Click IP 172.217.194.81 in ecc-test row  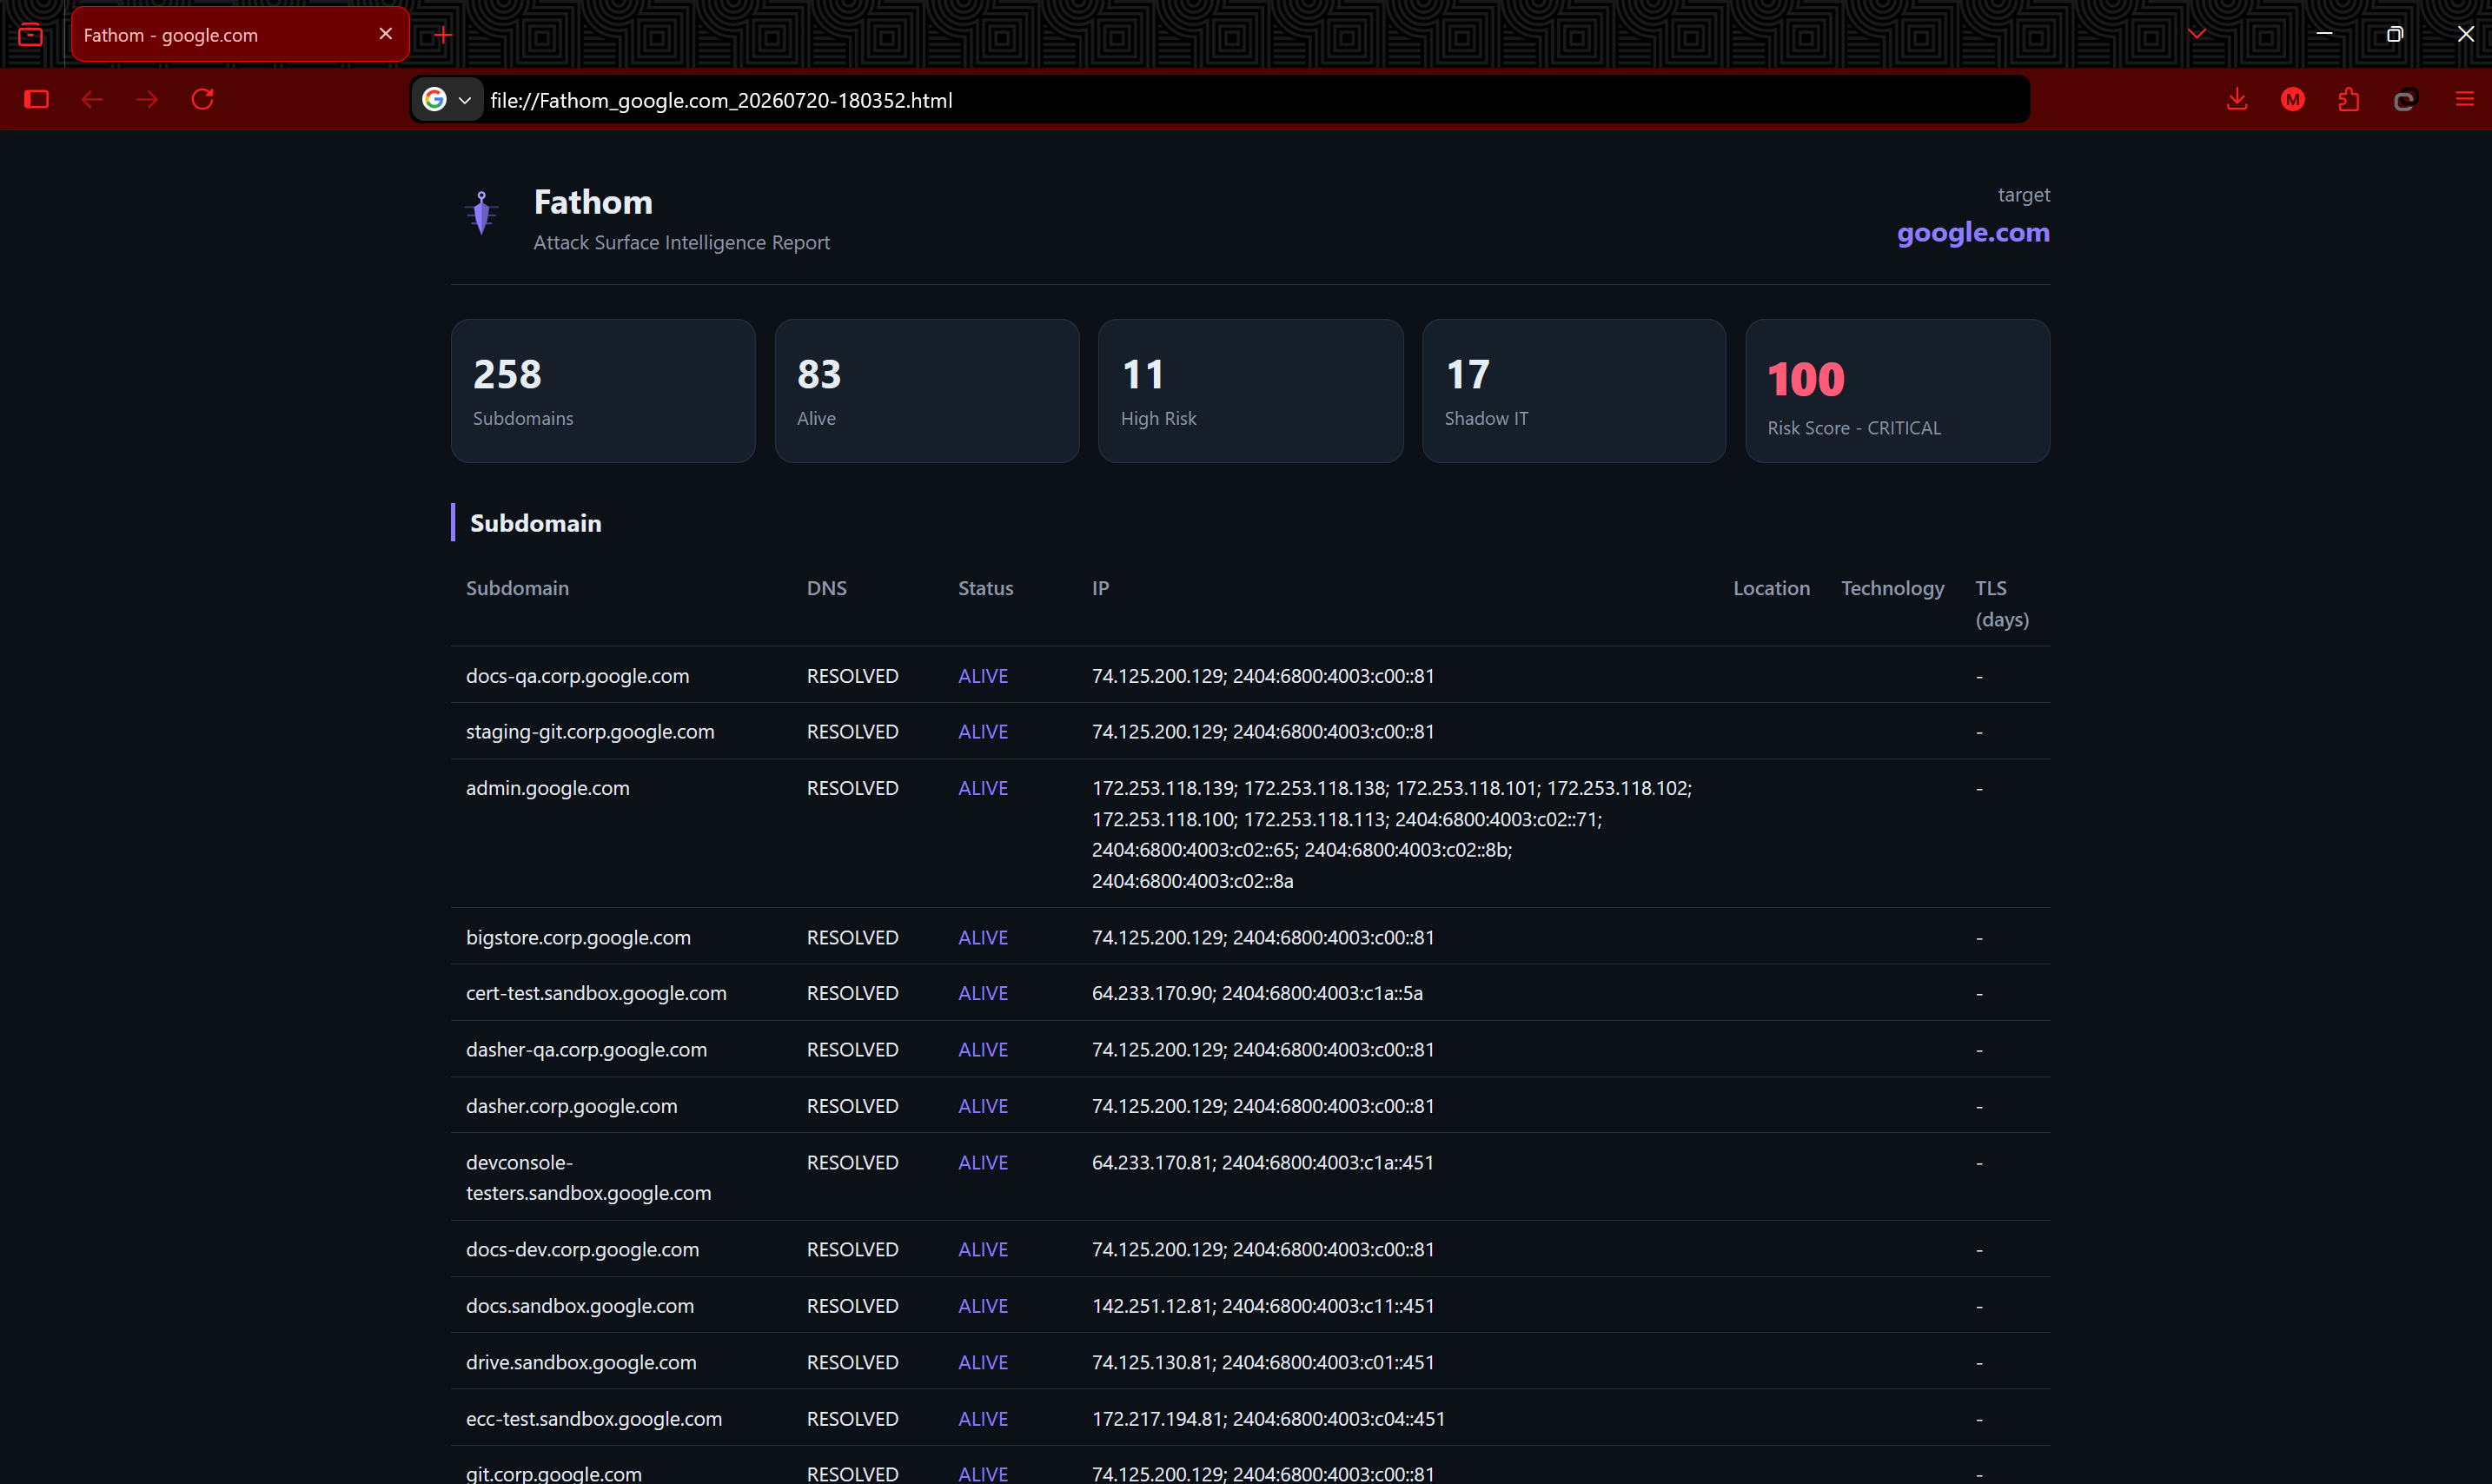(1157, 1419)
